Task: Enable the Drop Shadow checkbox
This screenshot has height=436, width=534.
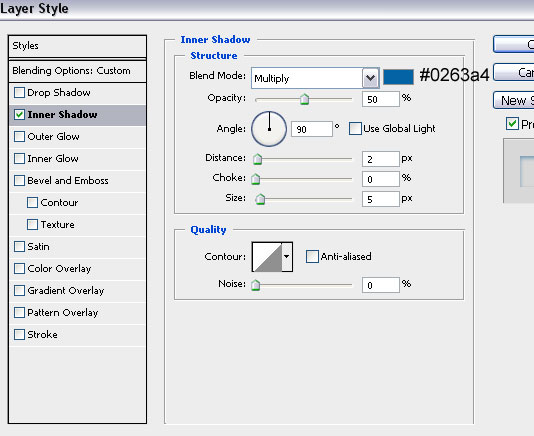Action: coord(19,93)
